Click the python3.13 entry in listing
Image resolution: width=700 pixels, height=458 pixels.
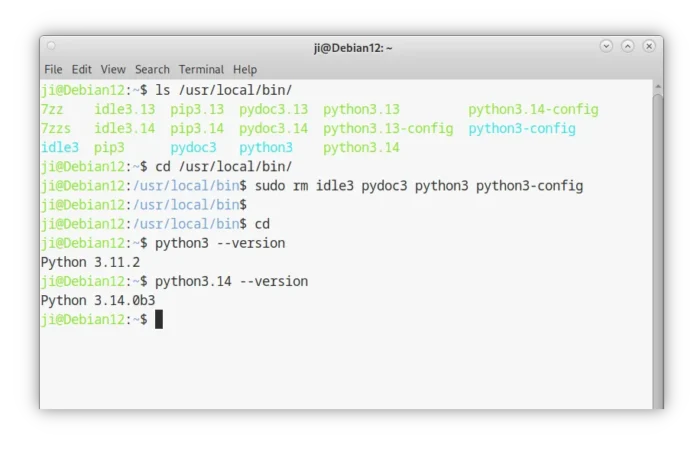[x=361, y=110]
